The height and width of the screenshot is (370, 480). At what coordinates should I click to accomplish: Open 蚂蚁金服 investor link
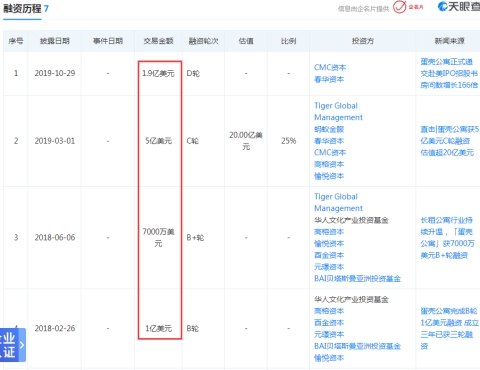coord(329,129)
